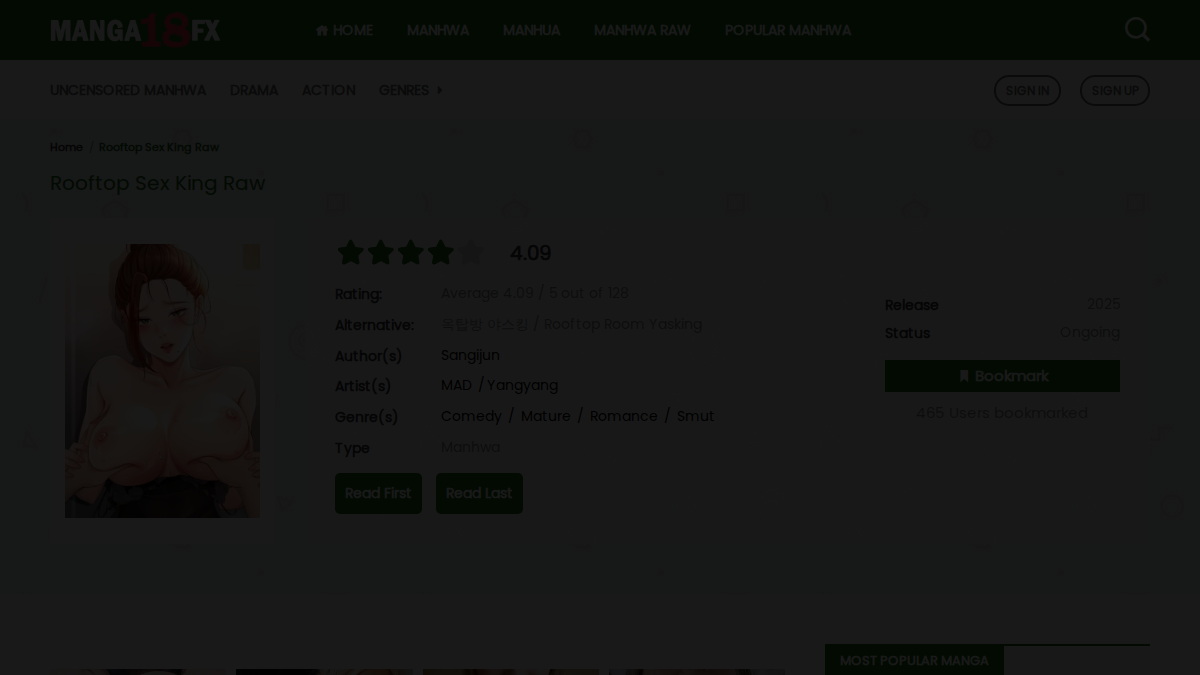Click the 4.09 rating score
Image resolution: width=1200 pixels, height=675 pixels.
pyautogui.click(x=531, y=253)
